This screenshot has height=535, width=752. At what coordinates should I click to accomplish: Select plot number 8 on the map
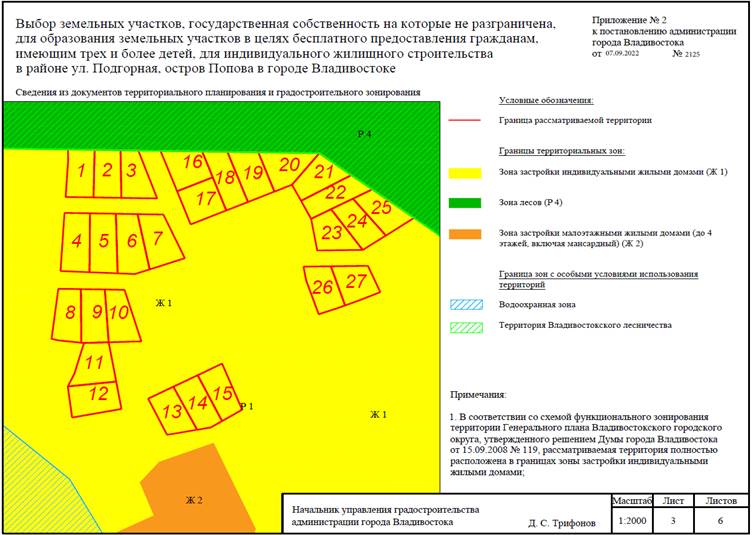[68, 314]
